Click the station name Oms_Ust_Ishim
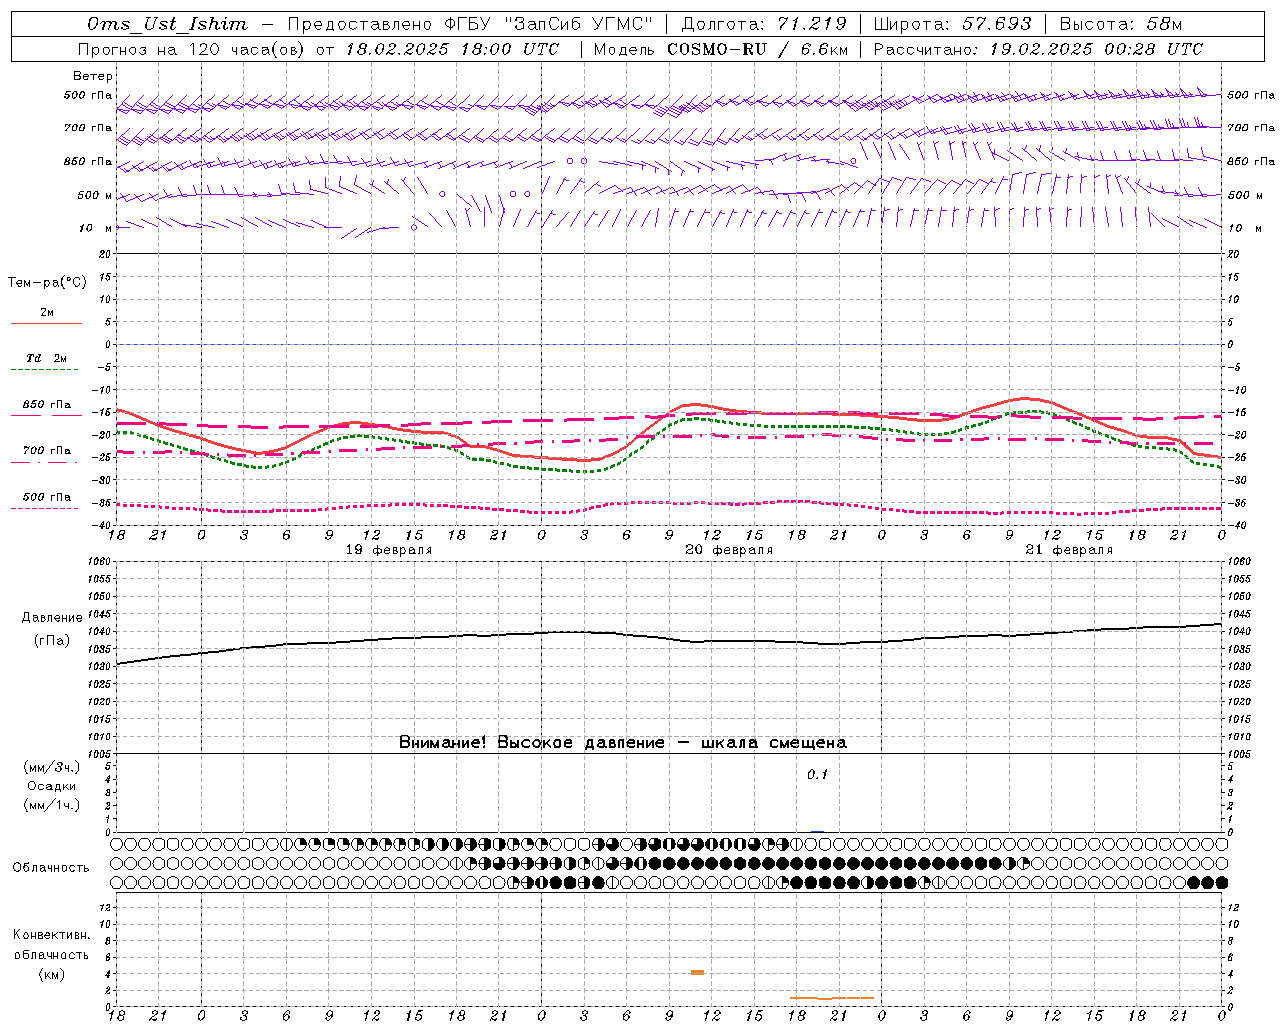Image resolution: width=1280 pixels, height=1024 pixels. (167, 24)
